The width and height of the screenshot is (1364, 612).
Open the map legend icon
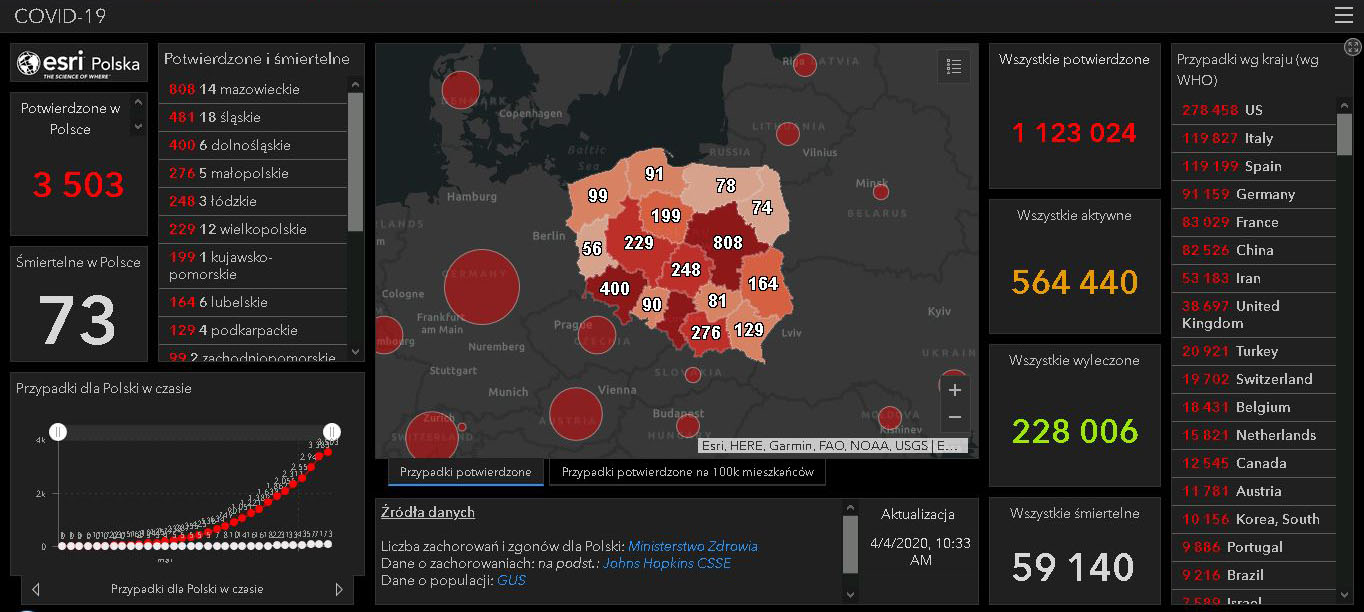coord(953,67)
